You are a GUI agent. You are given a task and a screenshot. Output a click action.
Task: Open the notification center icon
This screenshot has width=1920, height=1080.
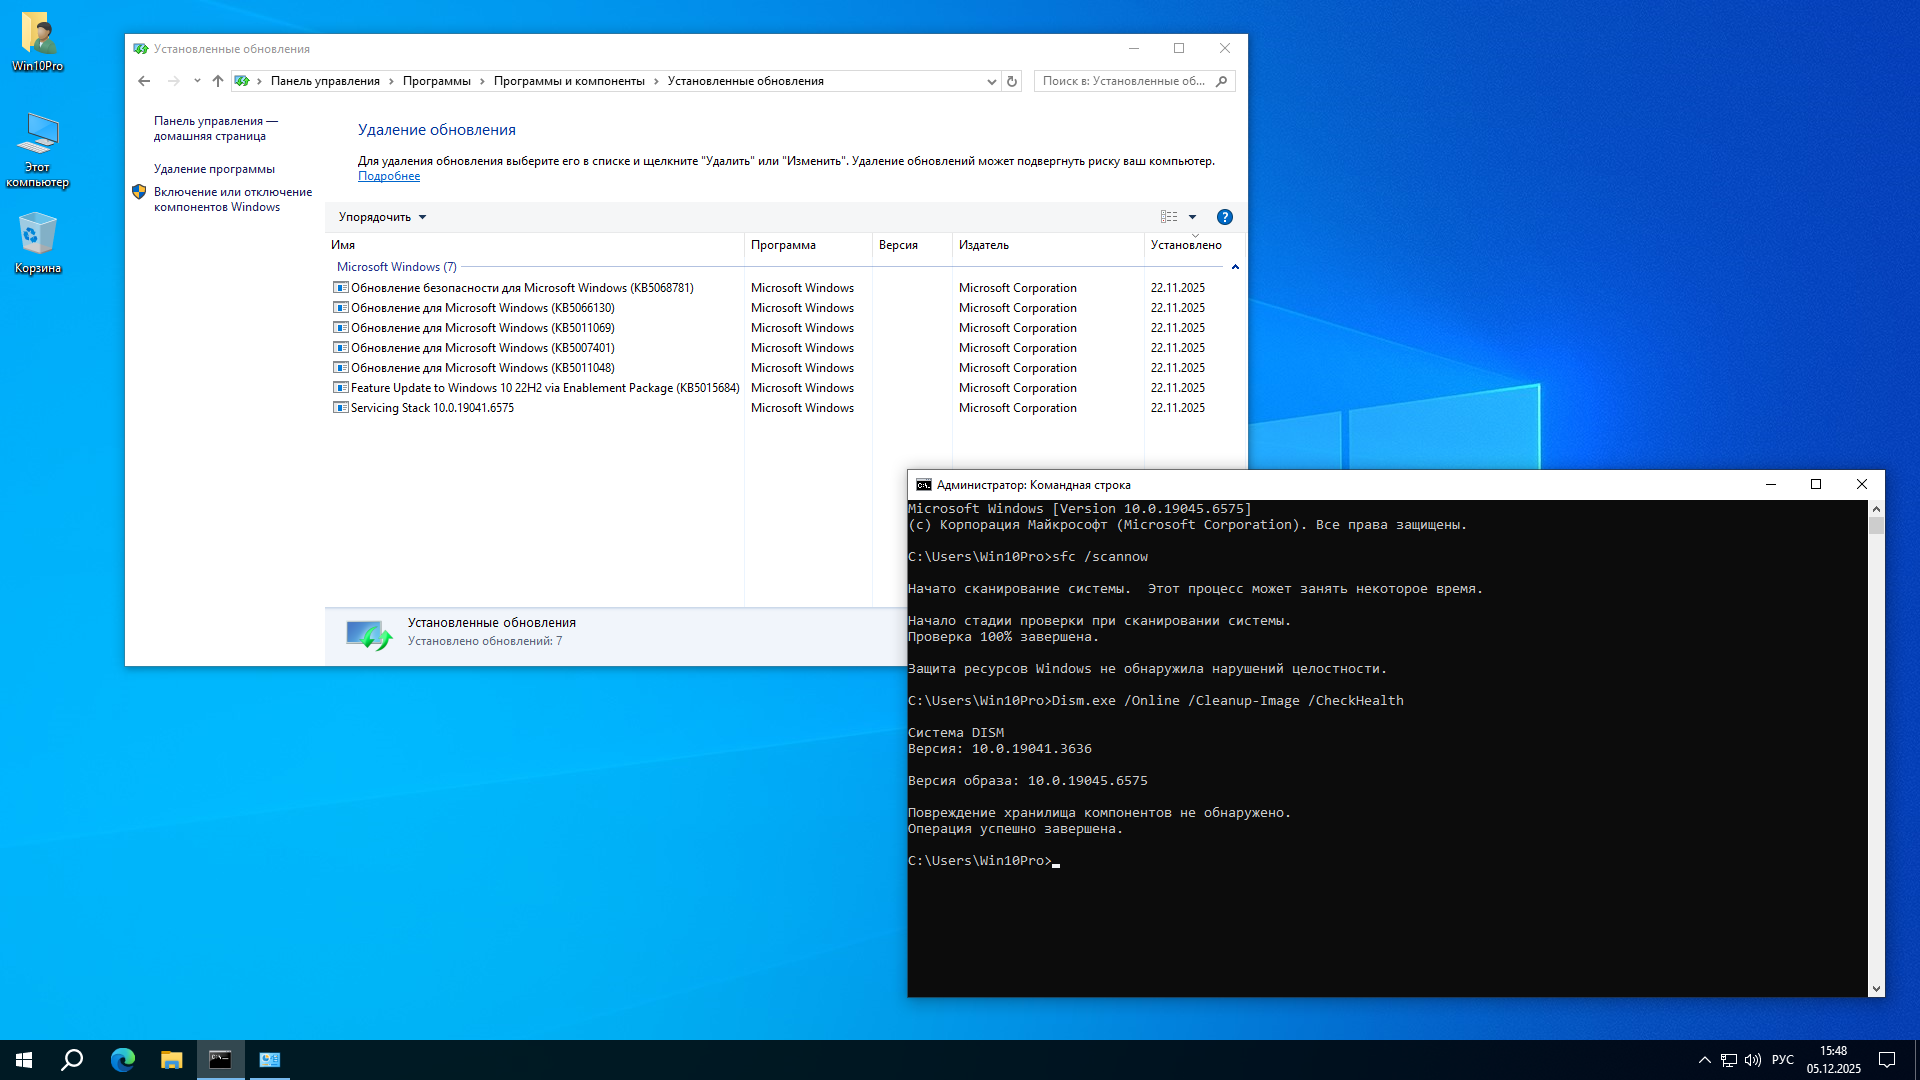coord(1887,1060)
